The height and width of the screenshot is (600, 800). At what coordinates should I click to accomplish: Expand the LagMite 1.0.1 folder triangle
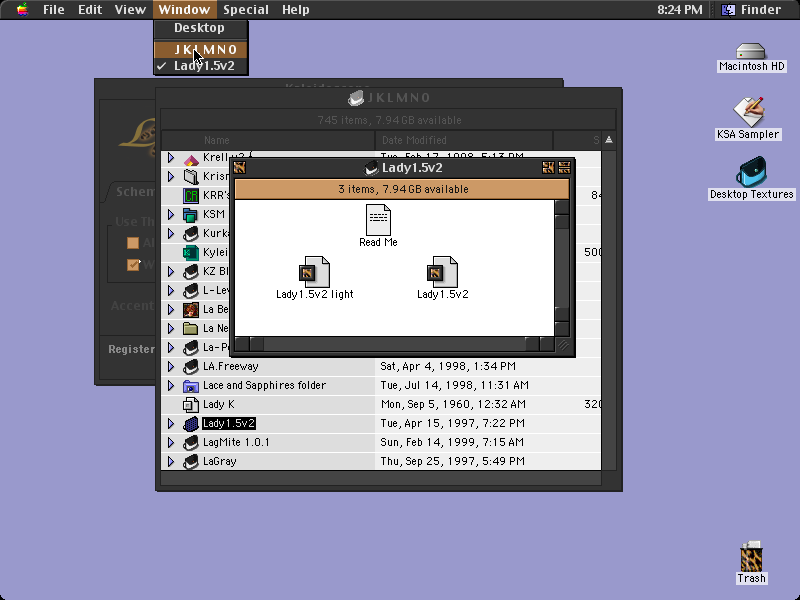coord(171,442)
